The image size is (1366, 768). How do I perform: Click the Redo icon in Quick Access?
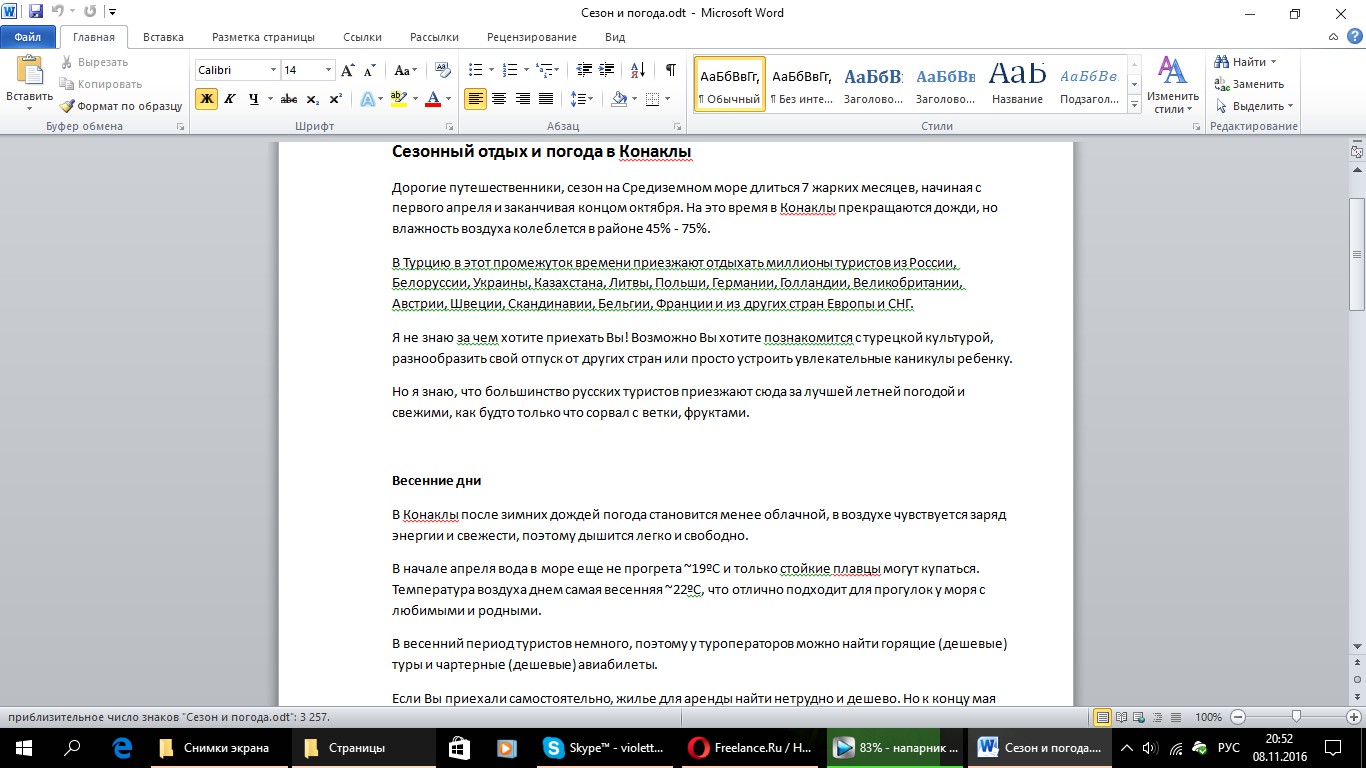pos(90,13)
